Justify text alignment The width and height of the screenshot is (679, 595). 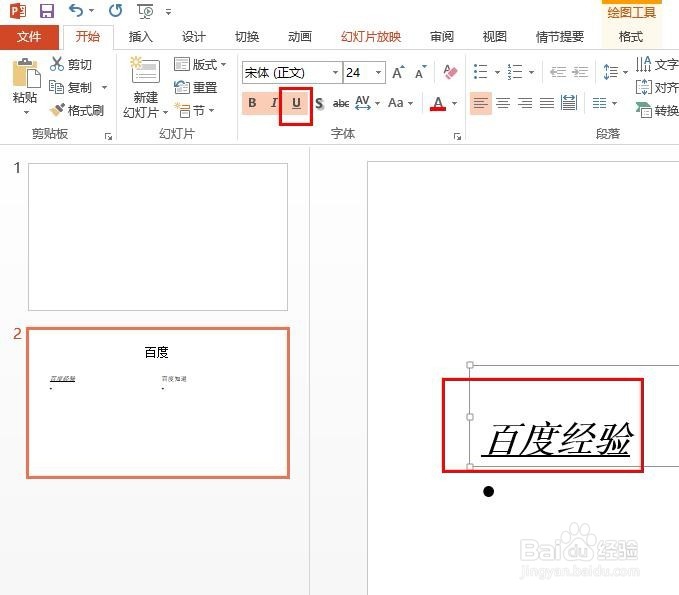(x=547, y=103)
